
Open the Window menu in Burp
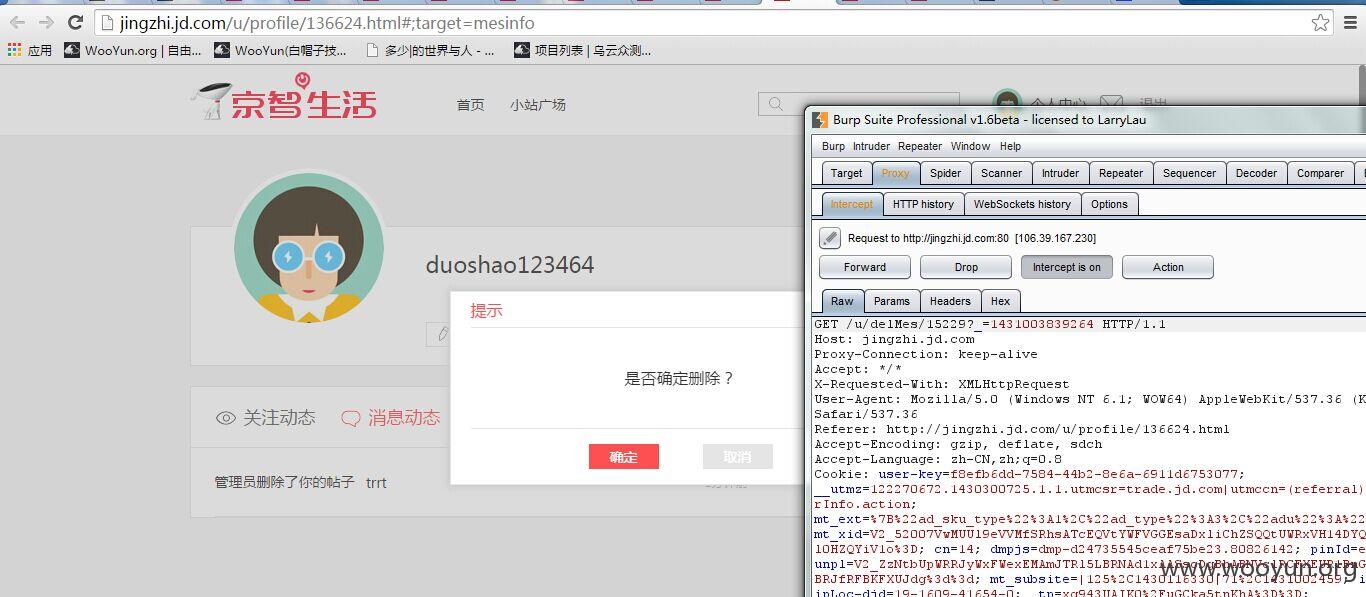point(970,146)
